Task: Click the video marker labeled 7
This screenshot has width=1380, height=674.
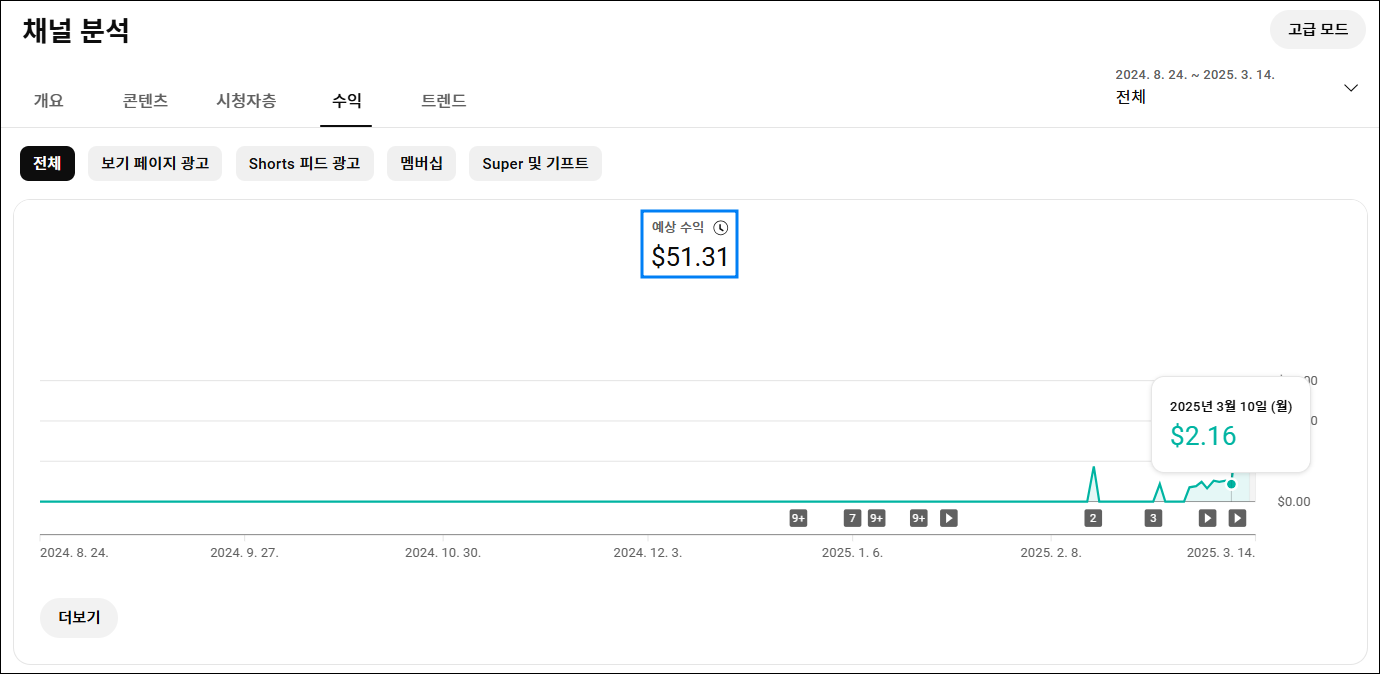Action: coord(852,518)
